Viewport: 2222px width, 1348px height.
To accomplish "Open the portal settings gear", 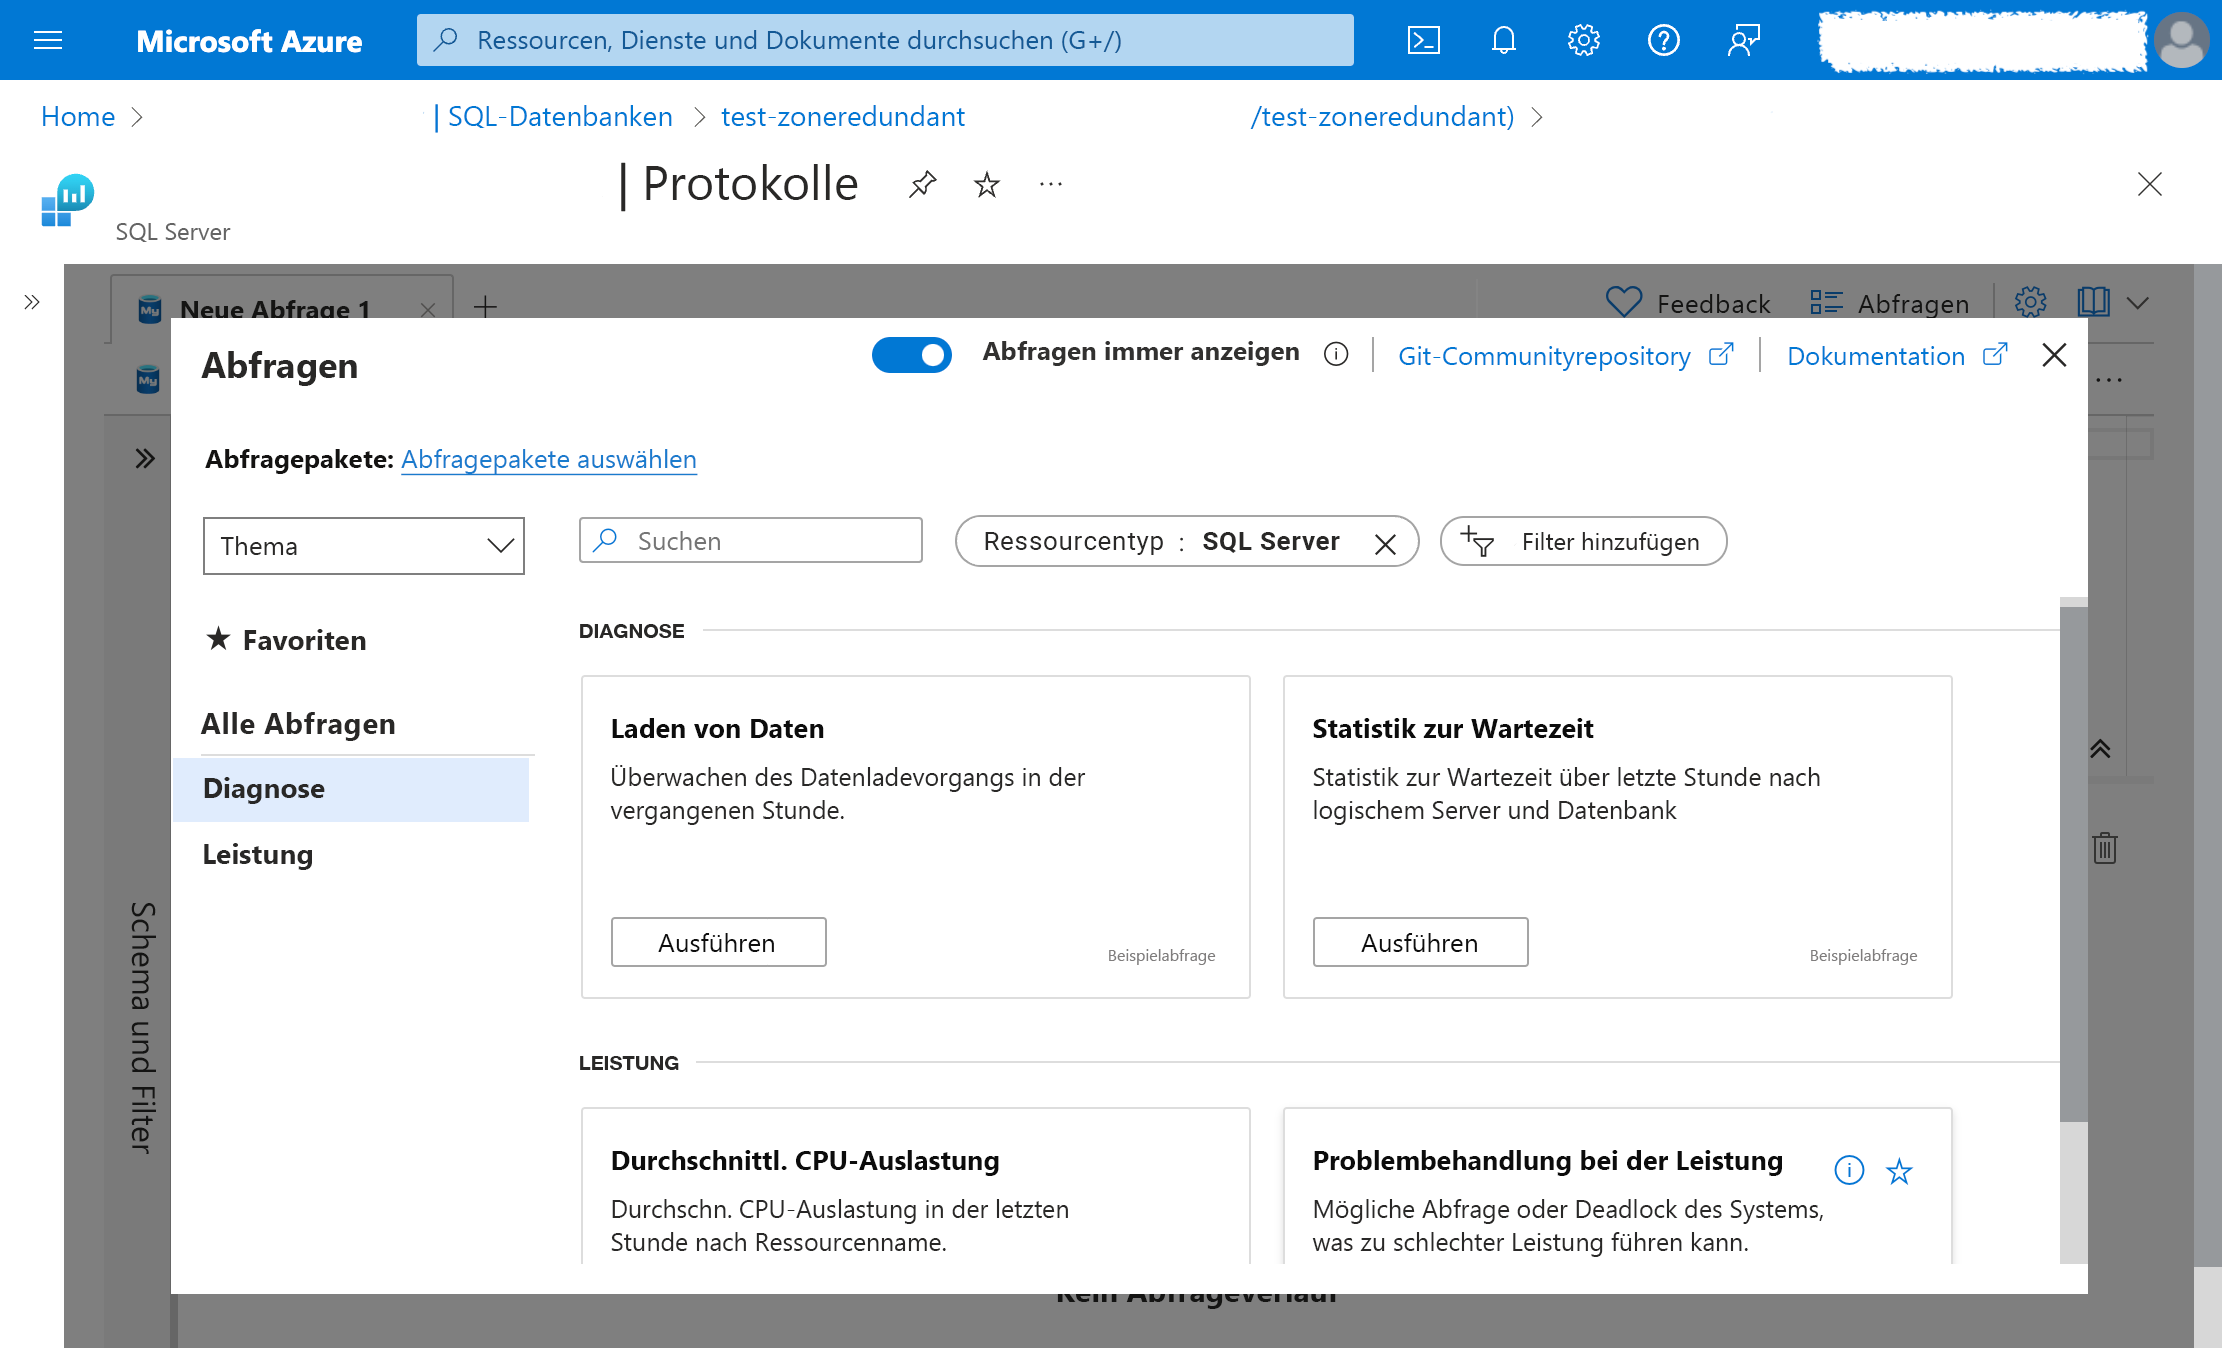I will pyautogui.click(x=1582, y=40).
